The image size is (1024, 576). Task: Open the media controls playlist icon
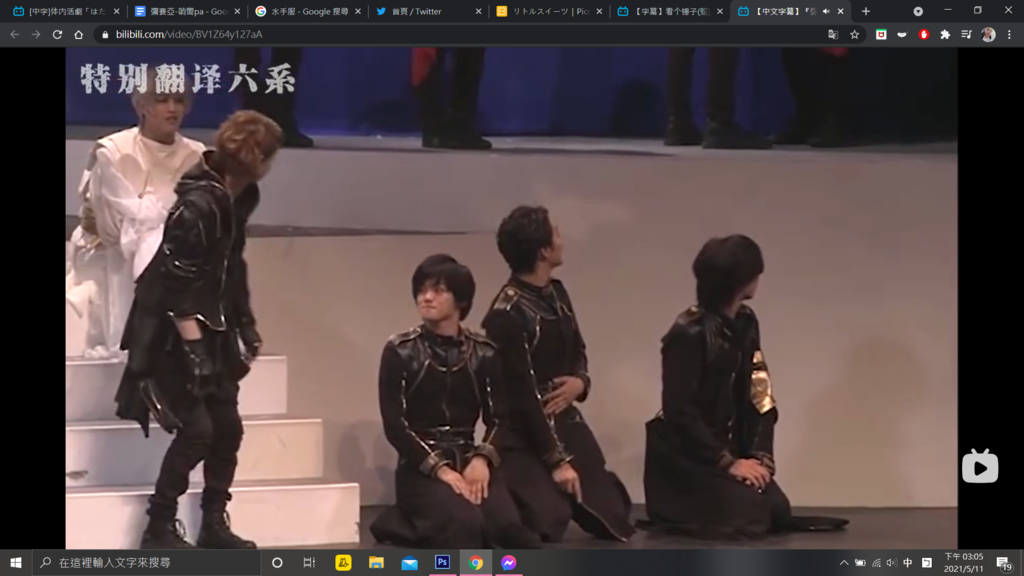(967, 35)
